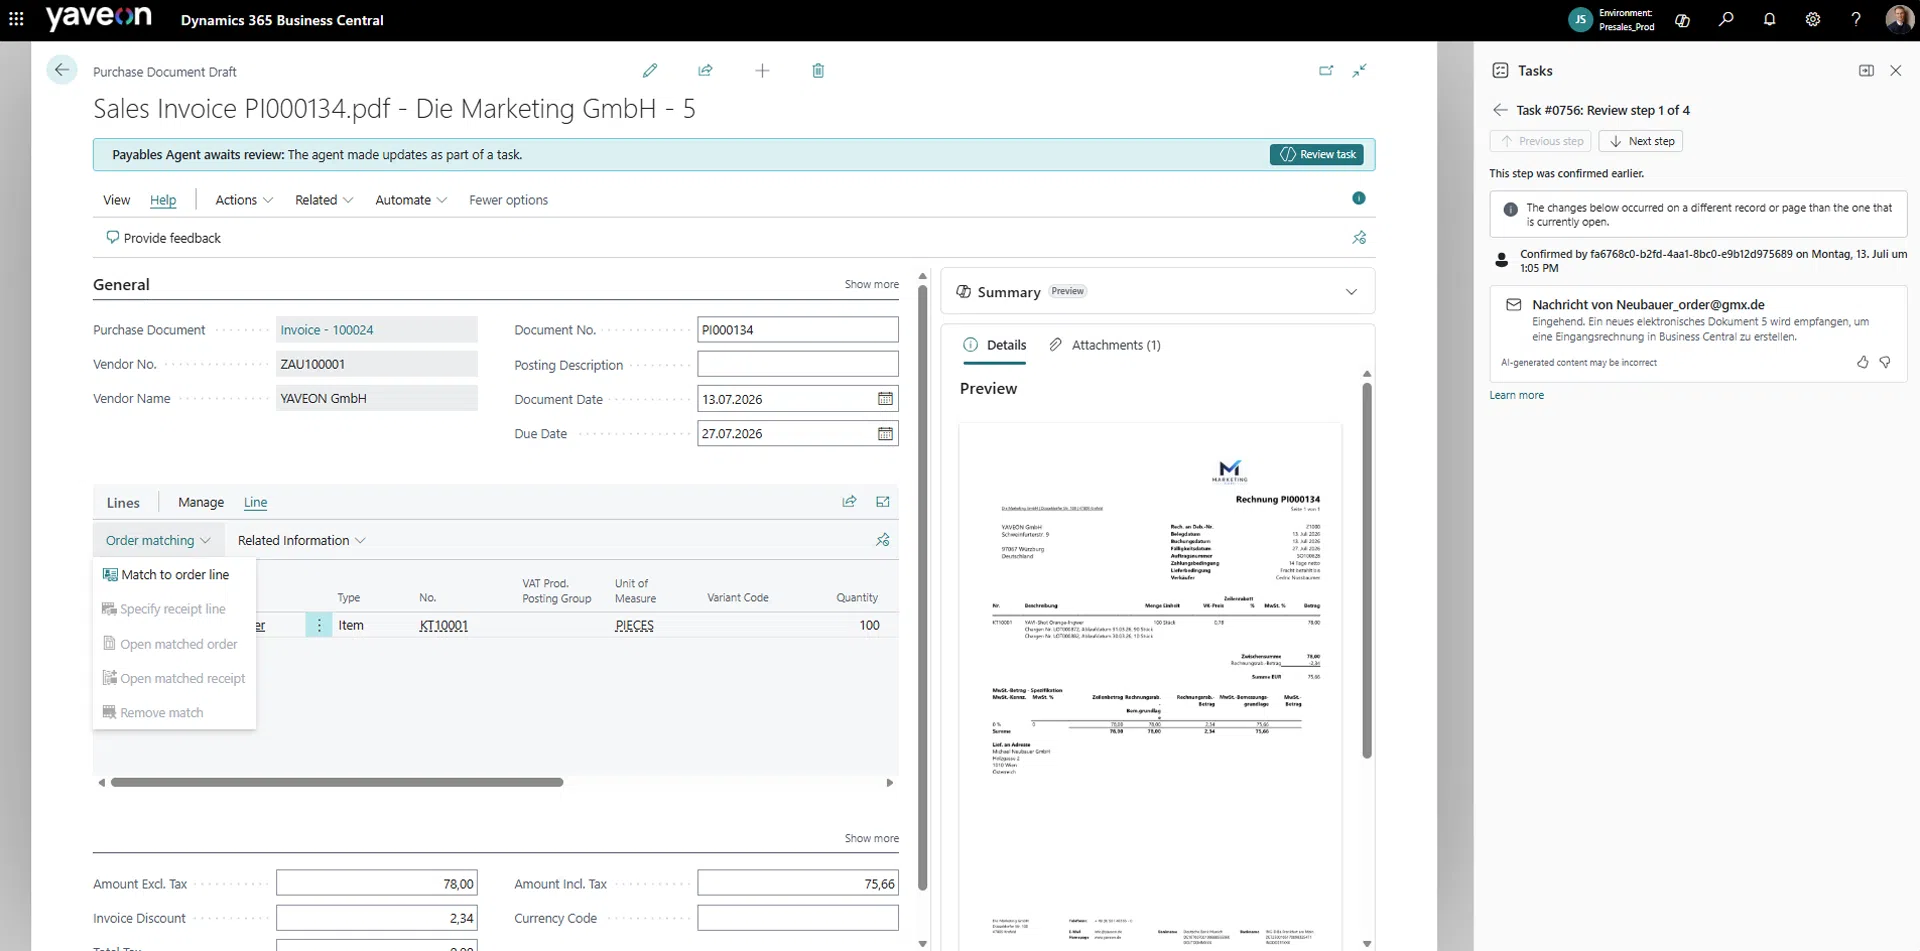Click the plus icon to create new
This screenshot has height=951, width=1920.
pyautogui.click(x=762, y=70)
